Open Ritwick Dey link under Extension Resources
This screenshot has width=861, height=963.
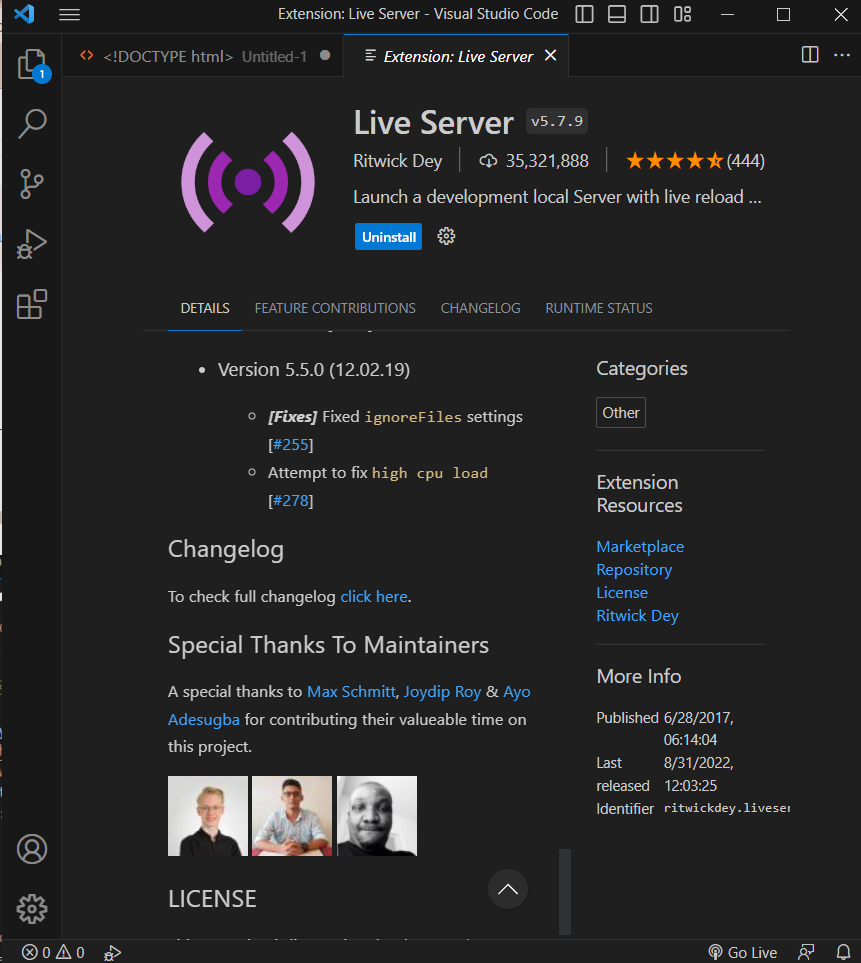click(637, 616)
